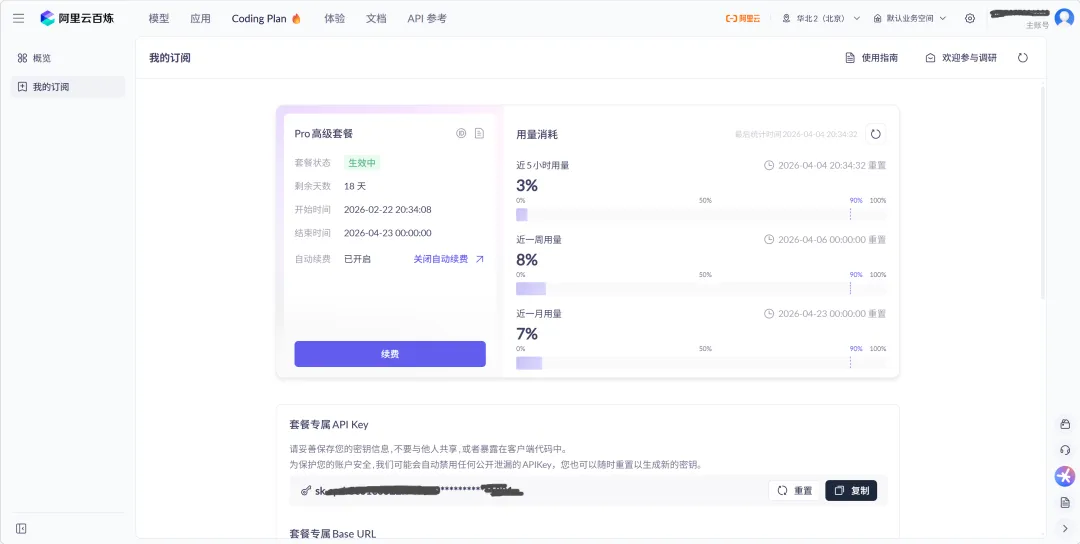Click the 复制 copy API key button
1080x544 pixels.
tap(851, 490)
